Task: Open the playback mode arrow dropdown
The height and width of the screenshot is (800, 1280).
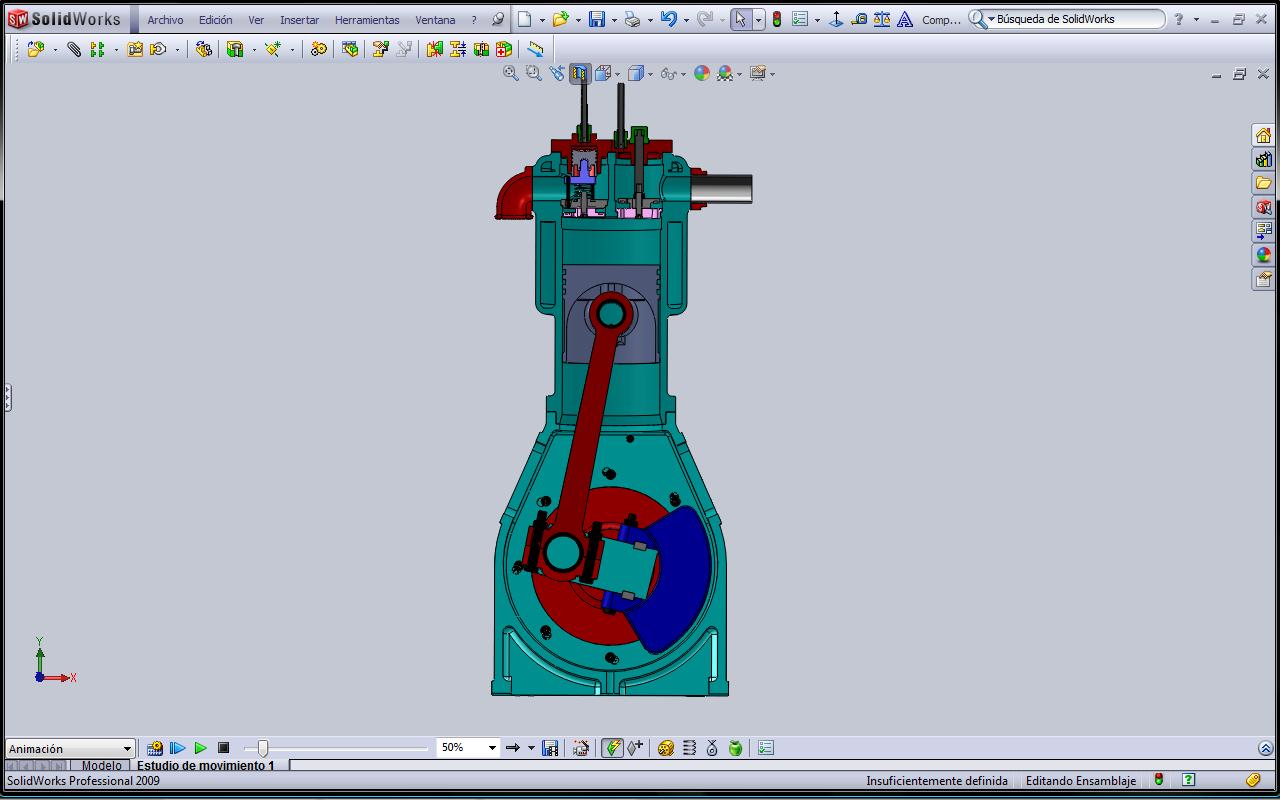Action: pyautogui.click(x=531, y=748)
